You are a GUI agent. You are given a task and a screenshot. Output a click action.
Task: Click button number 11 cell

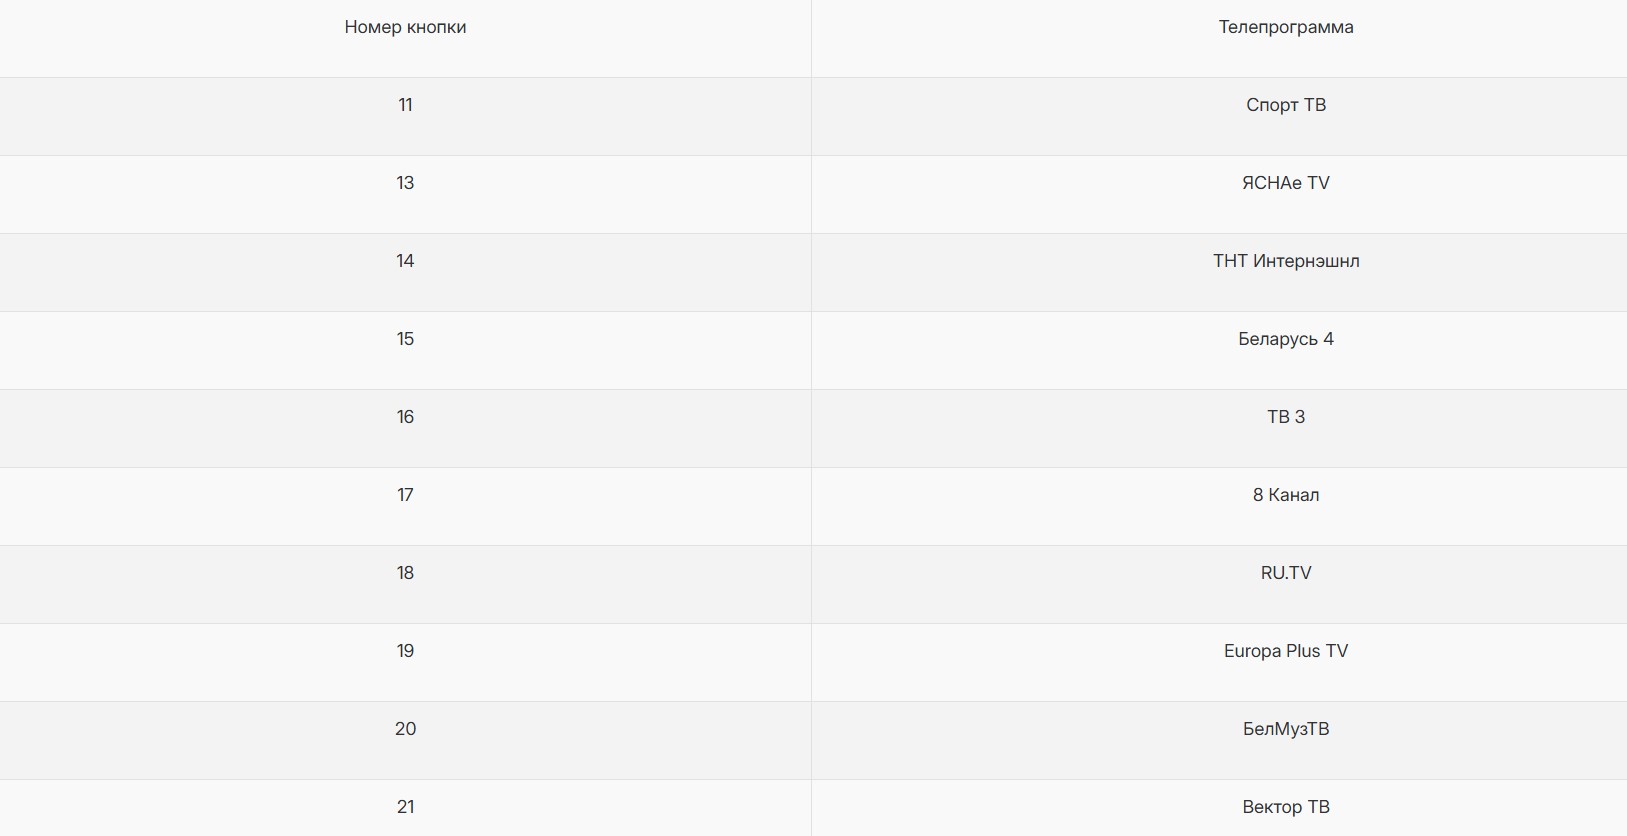tap(405, 106)
